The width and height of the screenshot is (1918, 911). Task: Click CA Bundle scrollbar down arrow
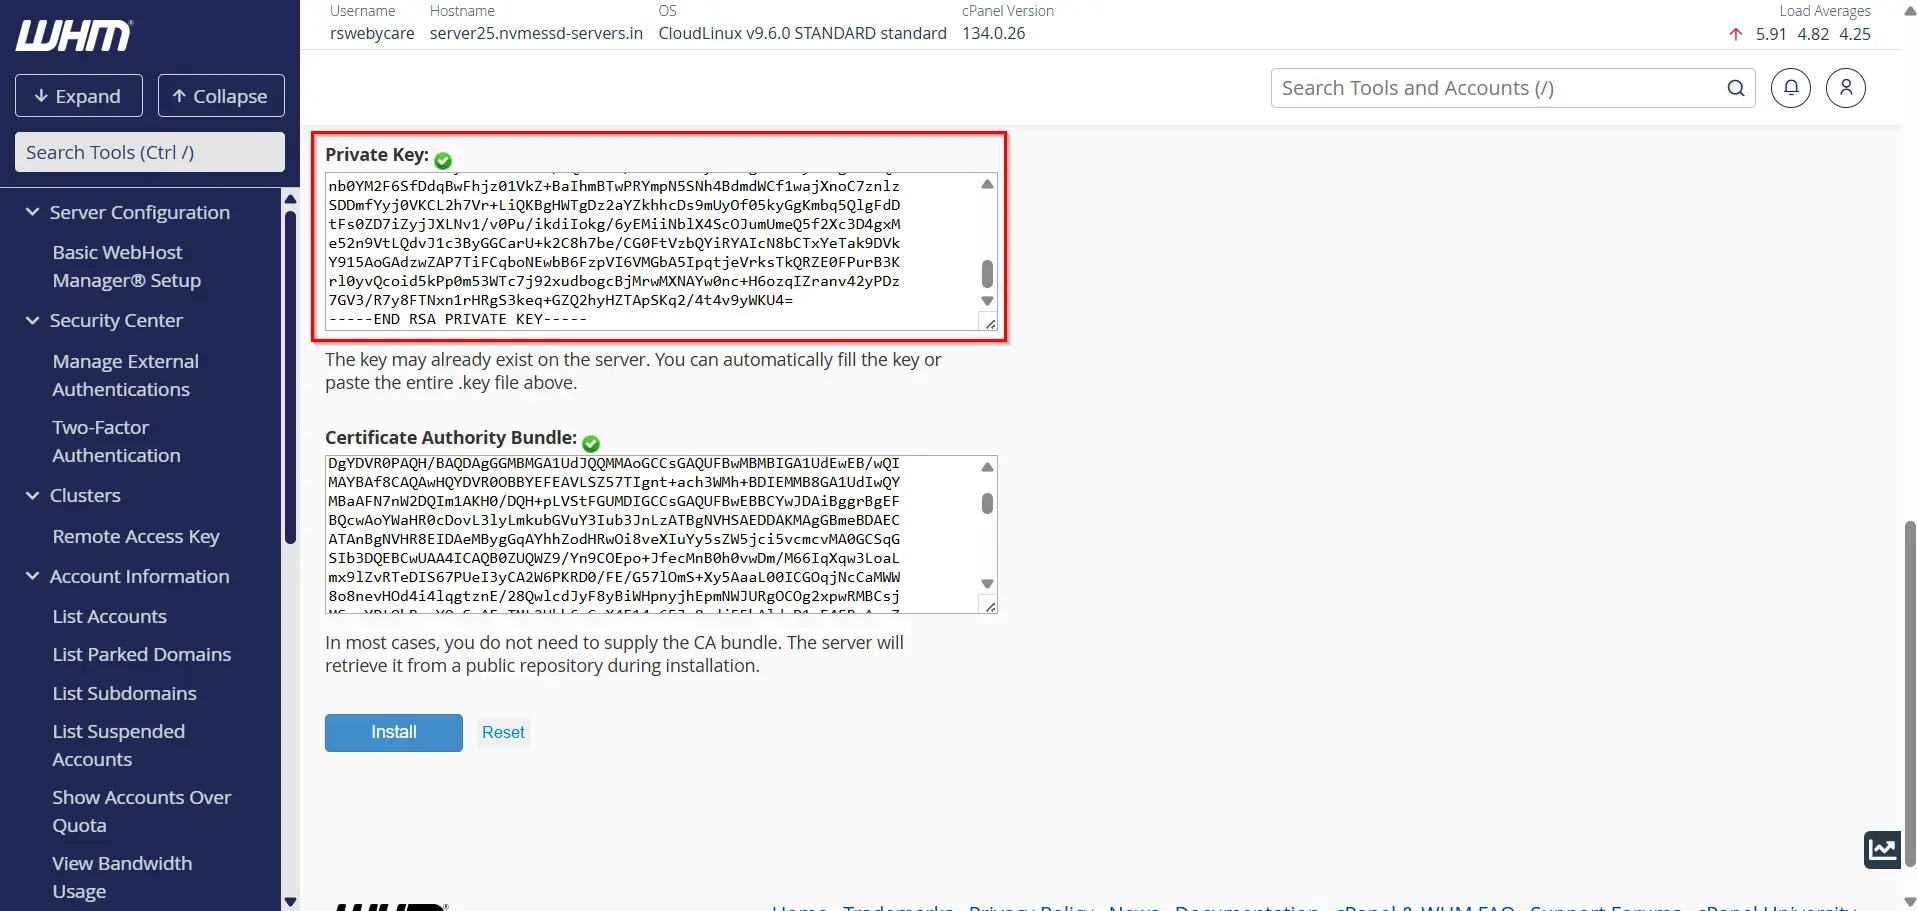987,584
